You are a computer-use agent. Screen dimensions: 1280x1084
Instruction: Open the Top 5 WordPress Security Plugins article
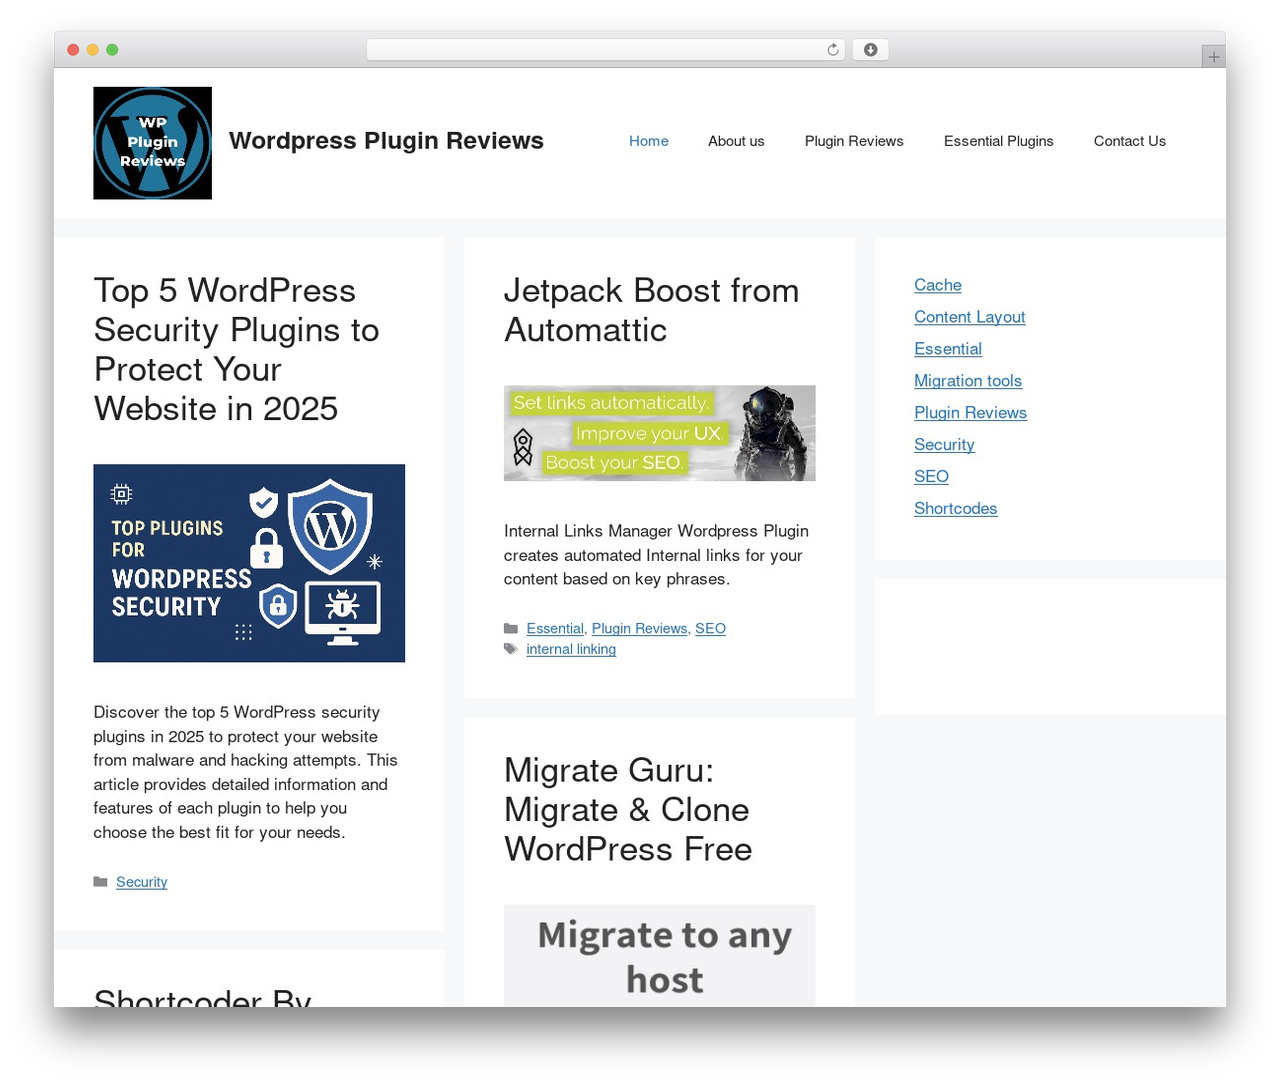pyautogui.click(x=237, y=349)
